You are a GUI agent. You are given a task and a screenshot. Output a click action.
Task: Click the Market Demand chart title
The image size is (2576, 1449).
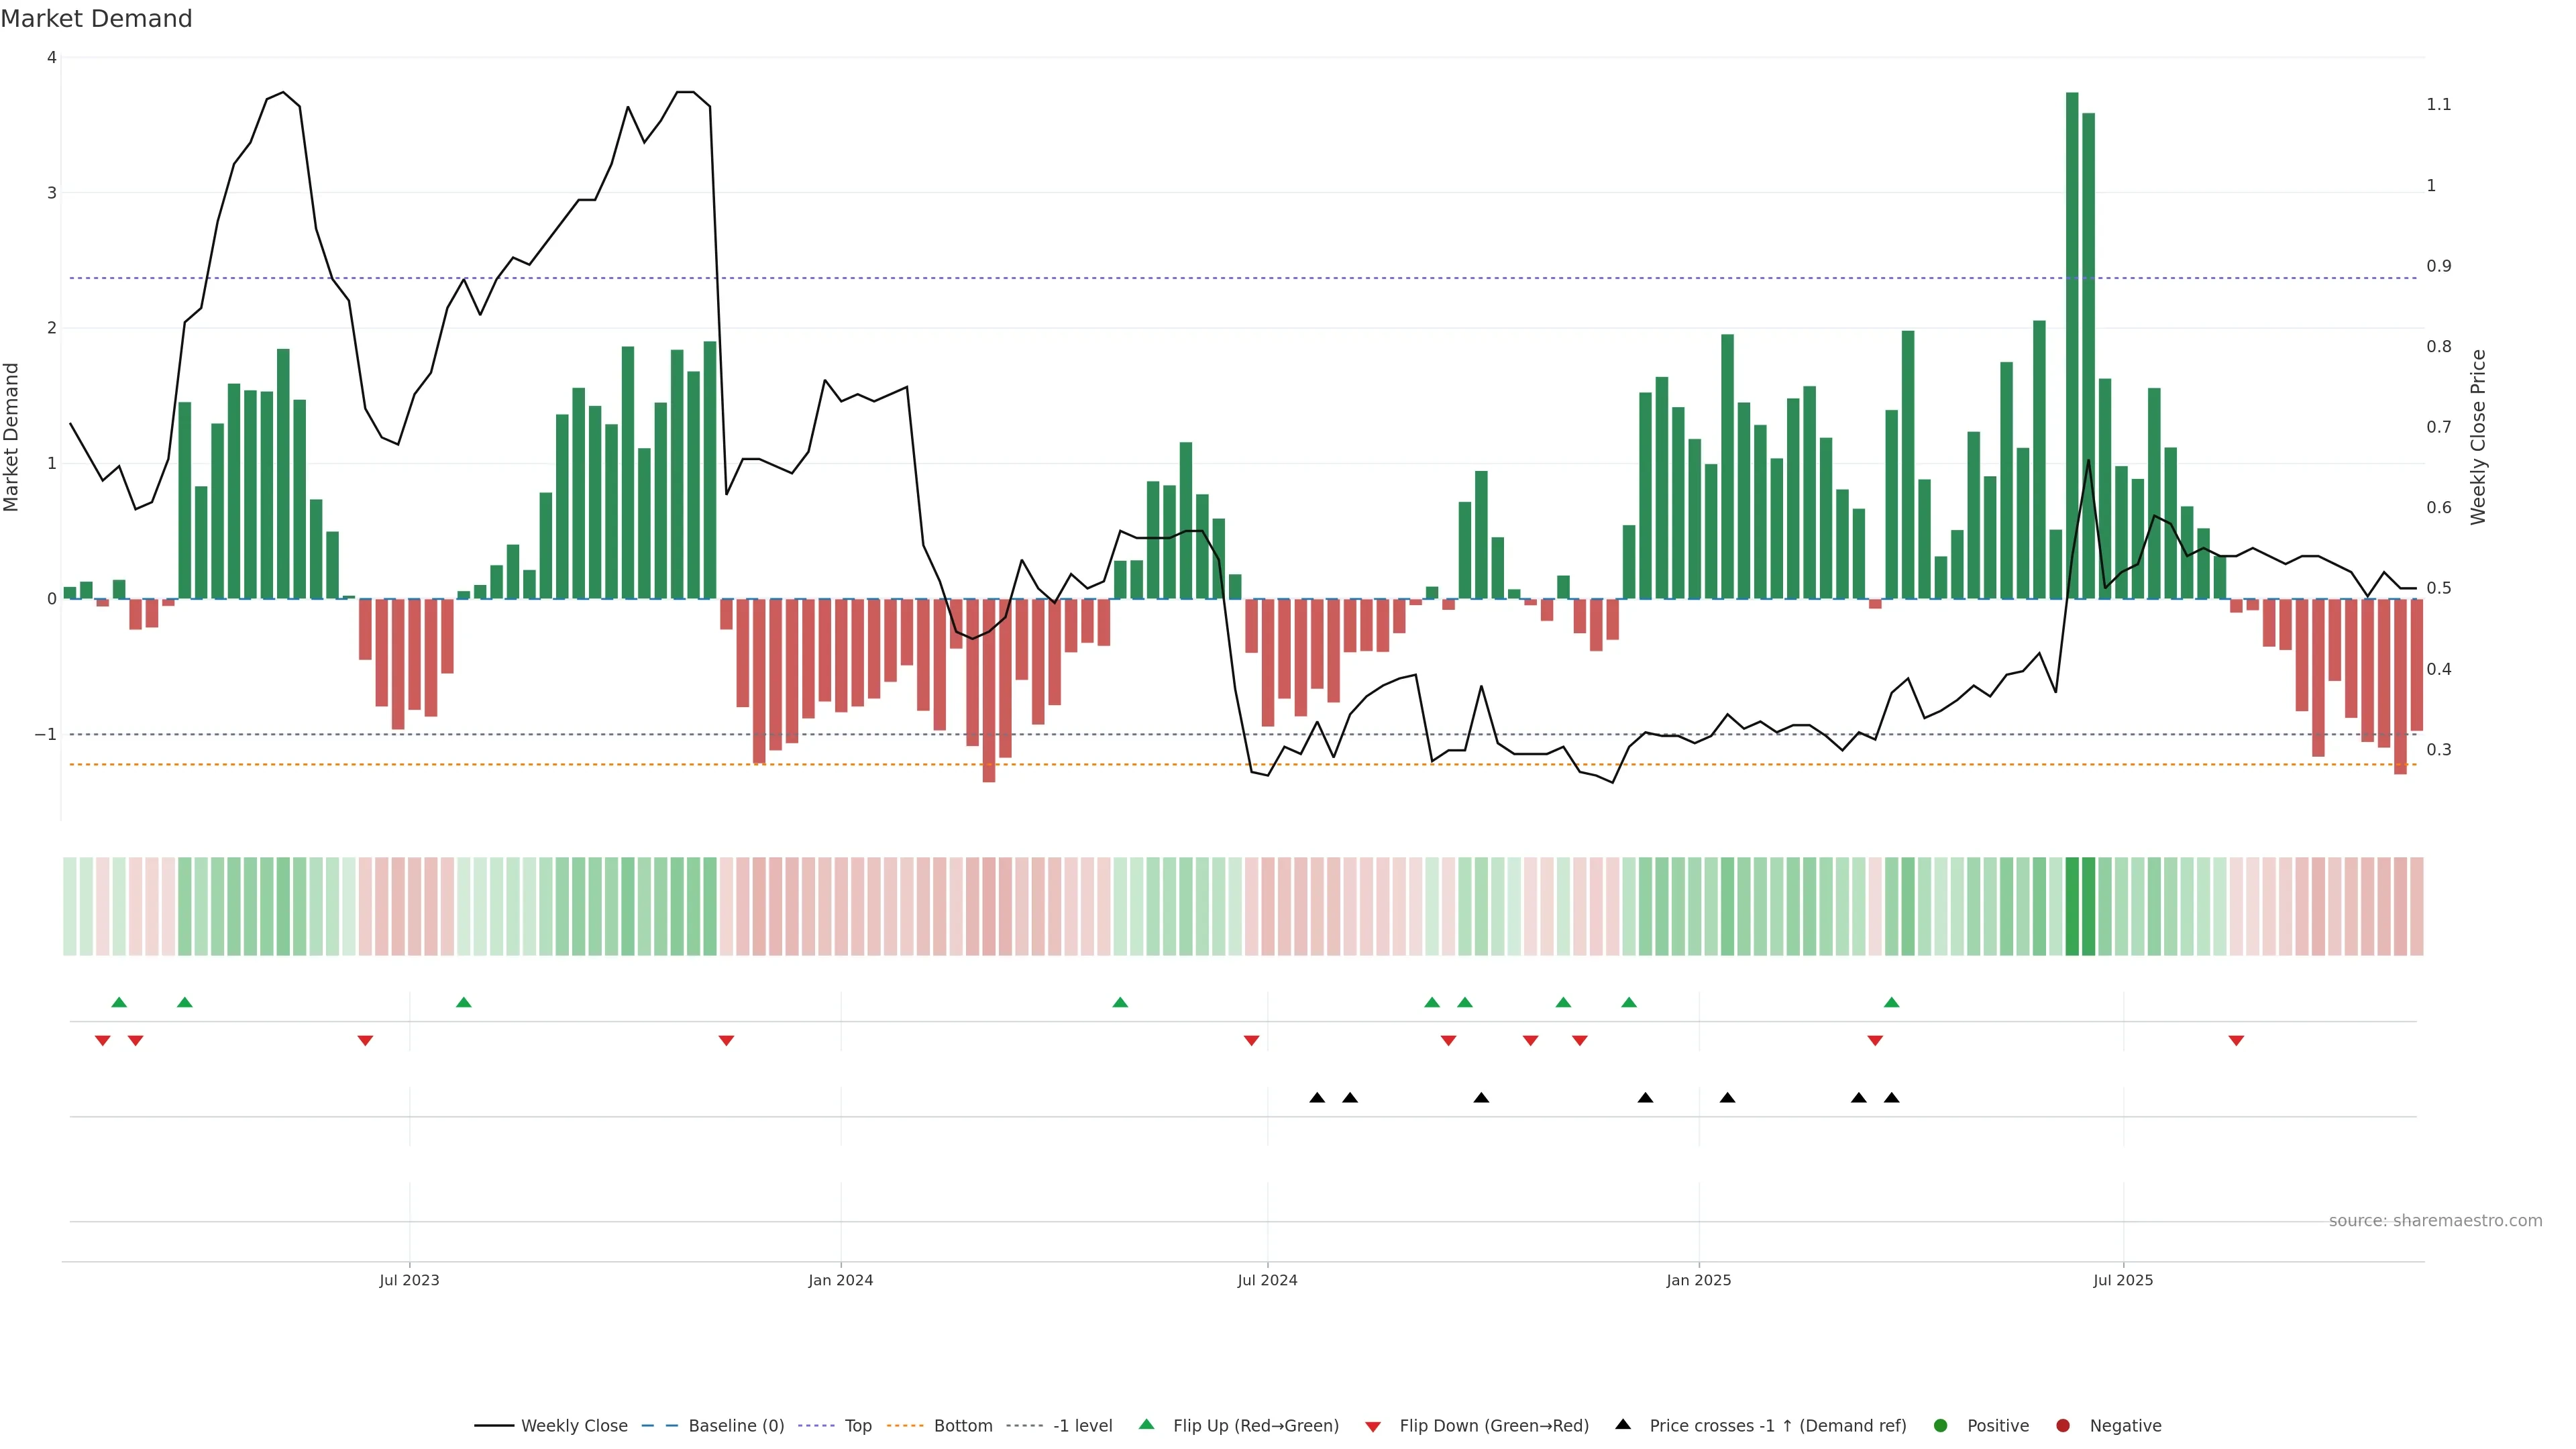point(96,19)
